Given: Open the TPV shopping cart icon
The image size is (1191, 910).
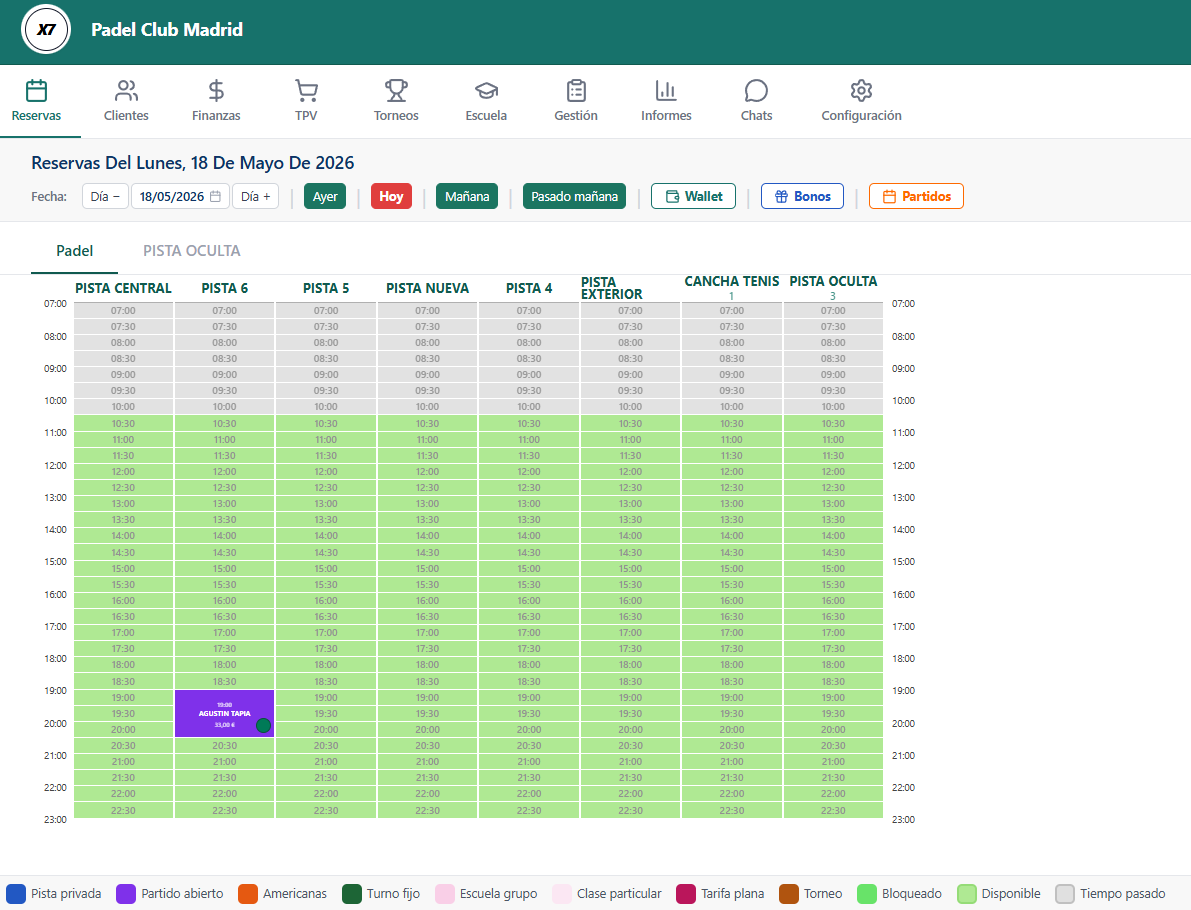Looking at the screenshot, I should [x=306, y=90].
